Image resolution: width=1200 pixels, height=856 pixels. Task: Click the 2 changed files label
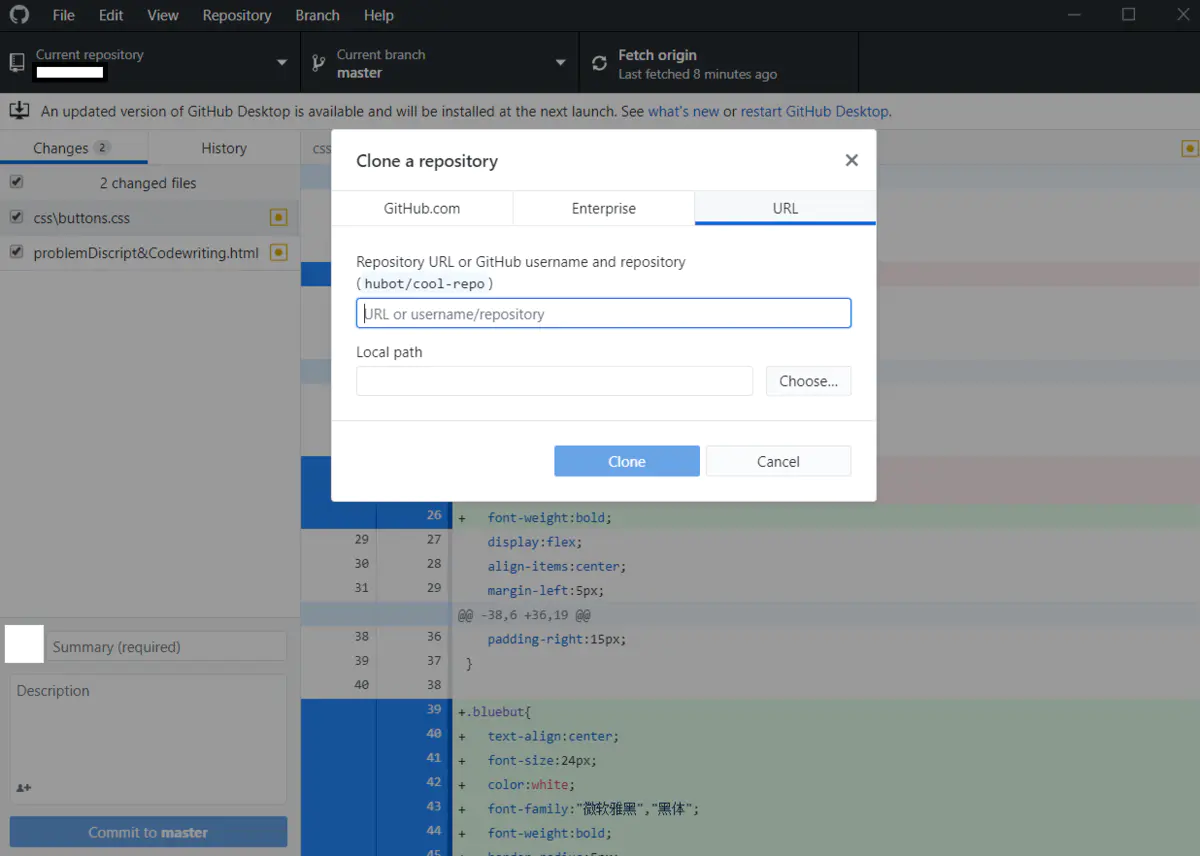[148, 183]
